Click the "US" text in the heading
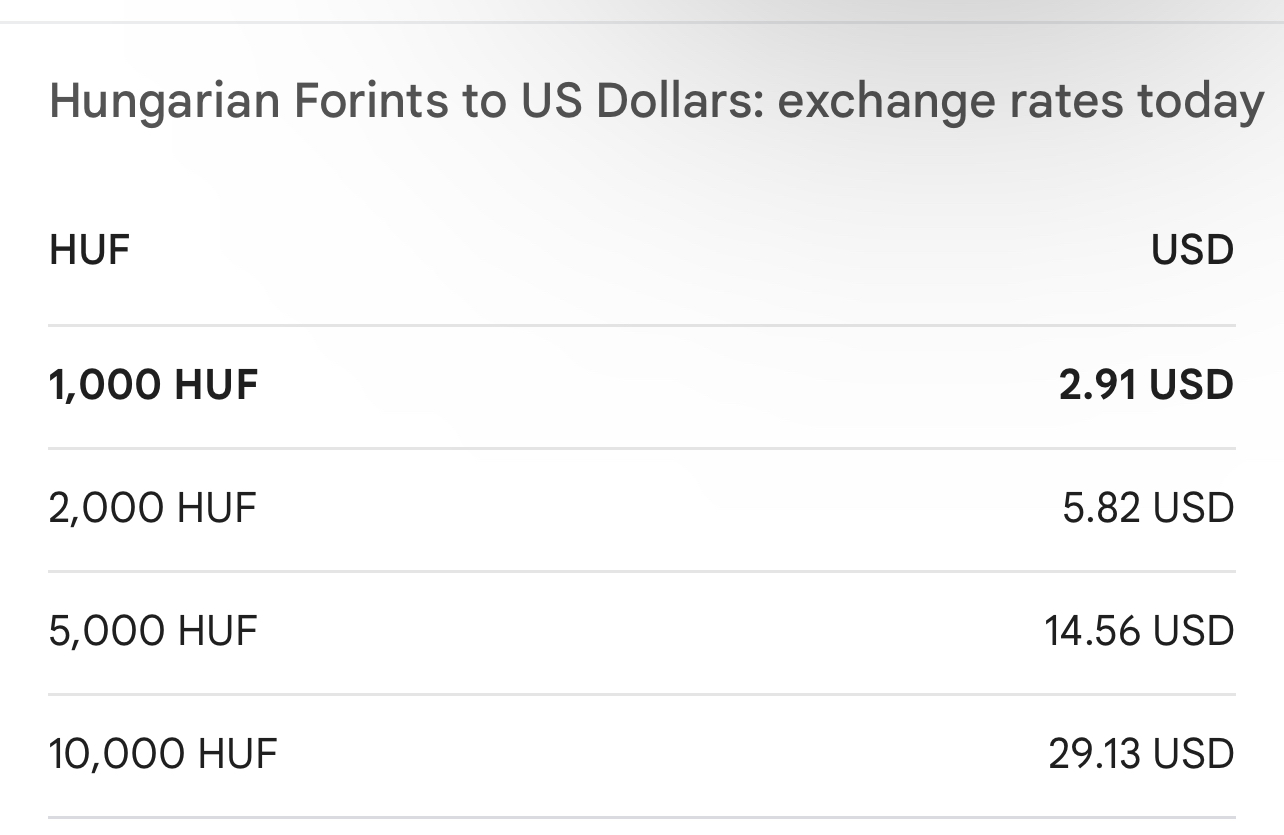Screen dimensions: 1284x835 551,102
